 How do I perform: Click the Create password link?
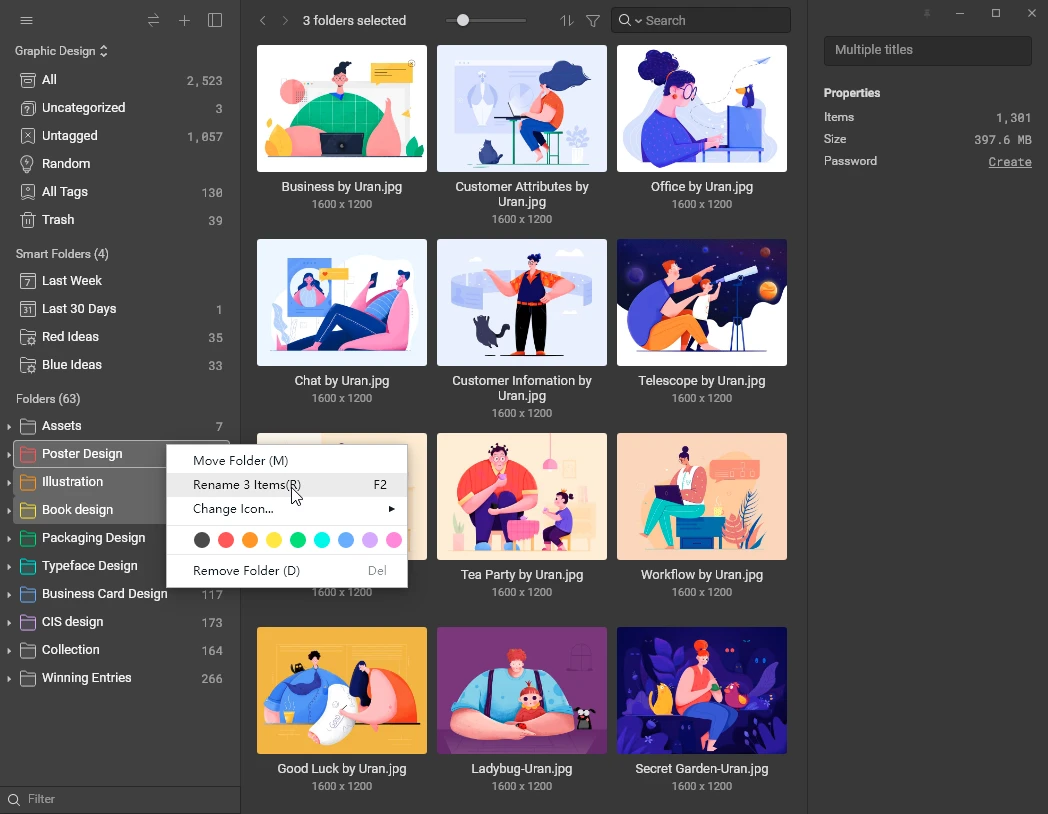1009,161
